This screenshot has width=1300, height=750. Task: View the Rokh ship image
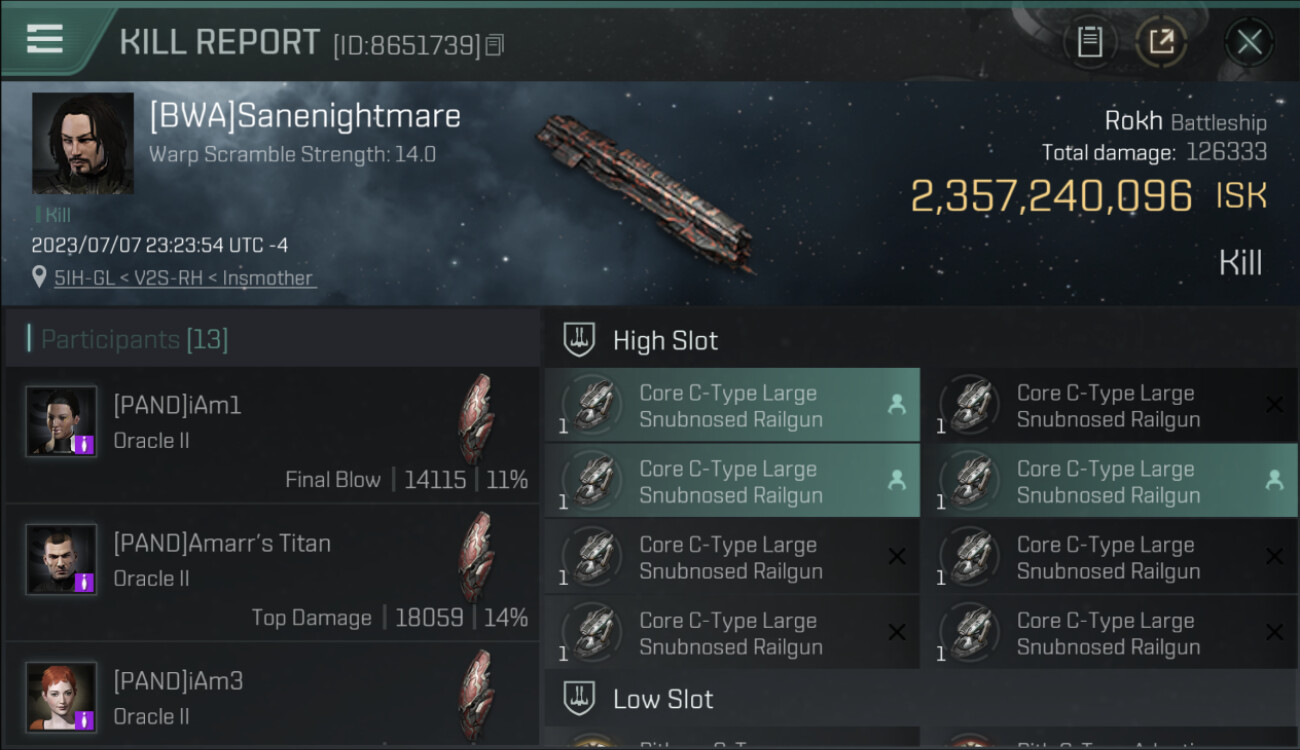click(x=644, y=190)
